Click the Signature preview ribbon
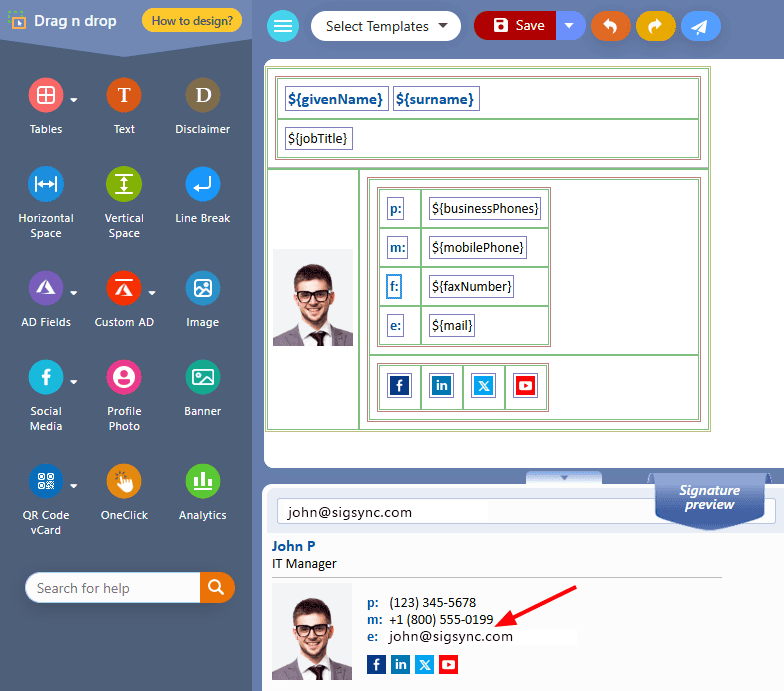 (710, 499)
